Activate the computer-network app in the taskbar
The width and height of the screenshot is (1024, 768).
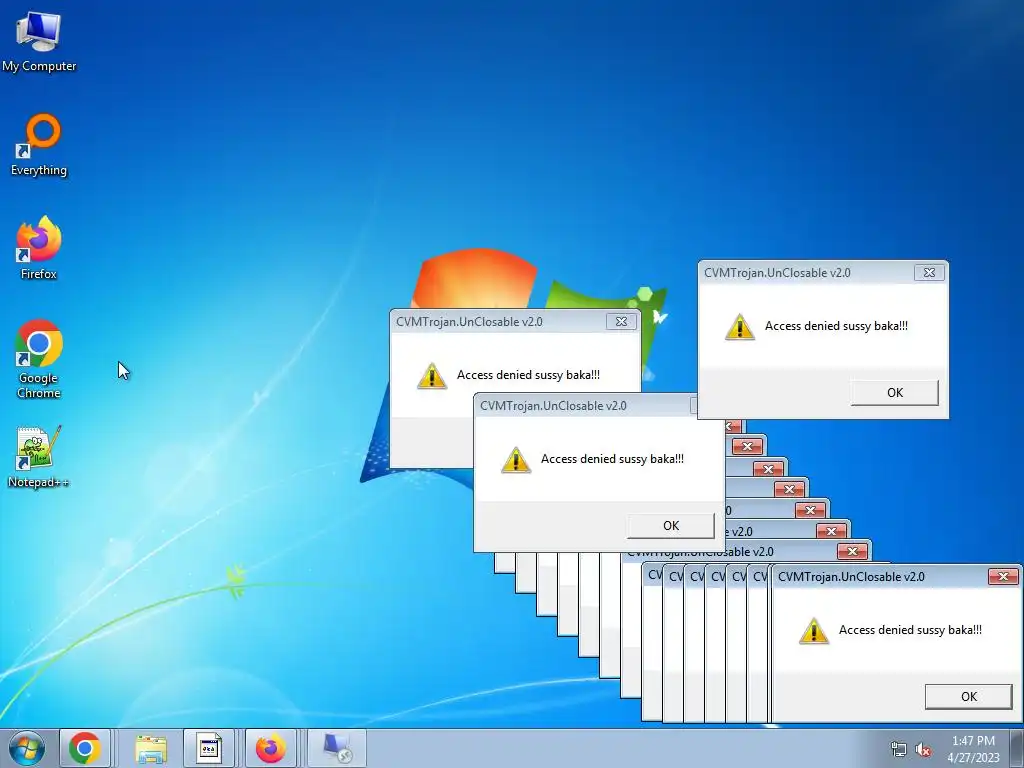click(338, 748)
